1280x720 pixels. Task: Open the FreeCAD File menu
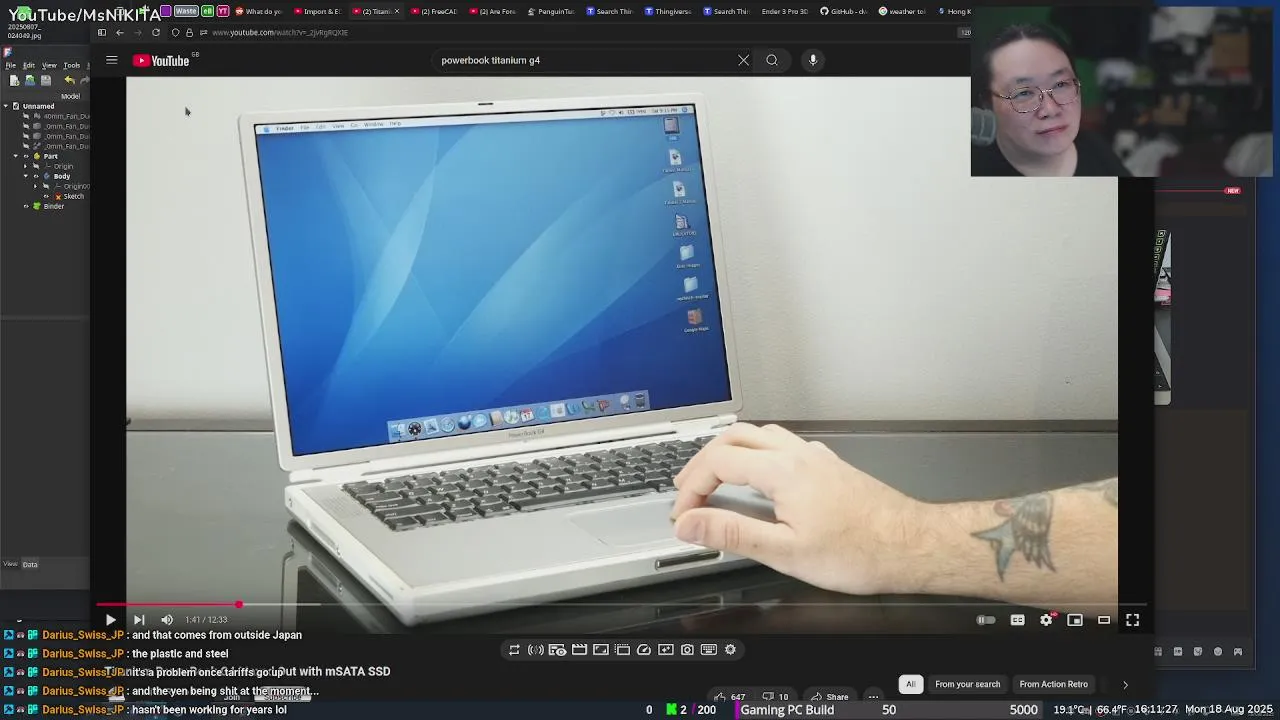(11, 65)
